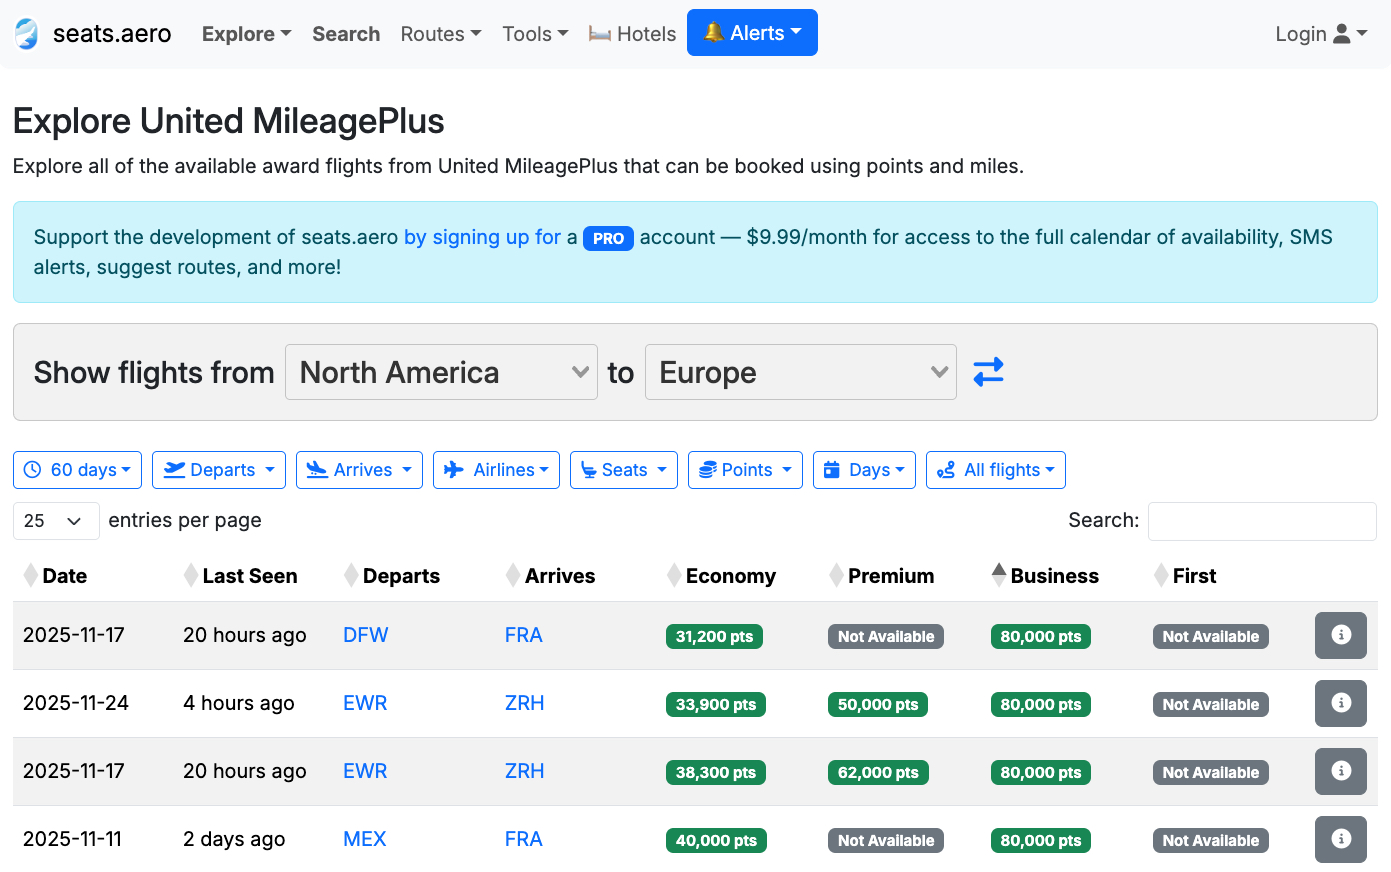Change entries per page with the 25 dropdown
Image resolution: width=1391 pixels, height=872 pixels.
(x=55, y=520)
